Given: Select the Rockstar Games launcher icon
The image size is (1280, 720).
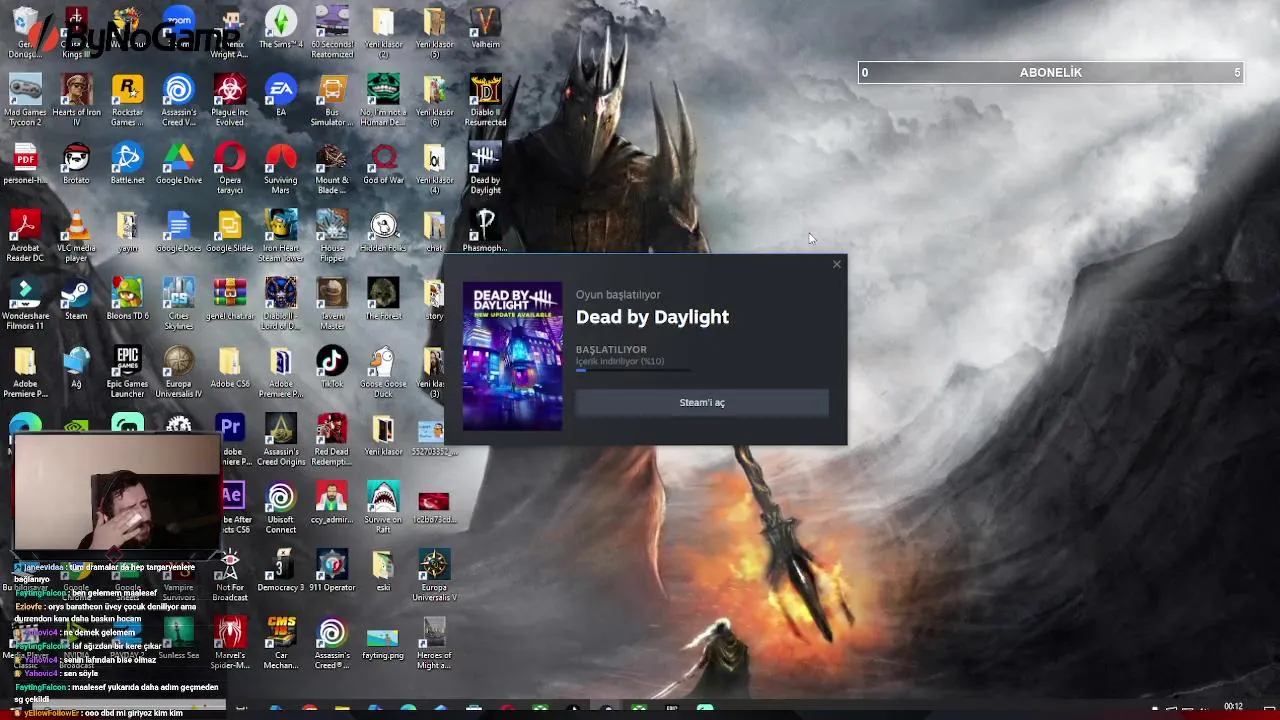Looking at the screenshot, I should tap(127, 101).
